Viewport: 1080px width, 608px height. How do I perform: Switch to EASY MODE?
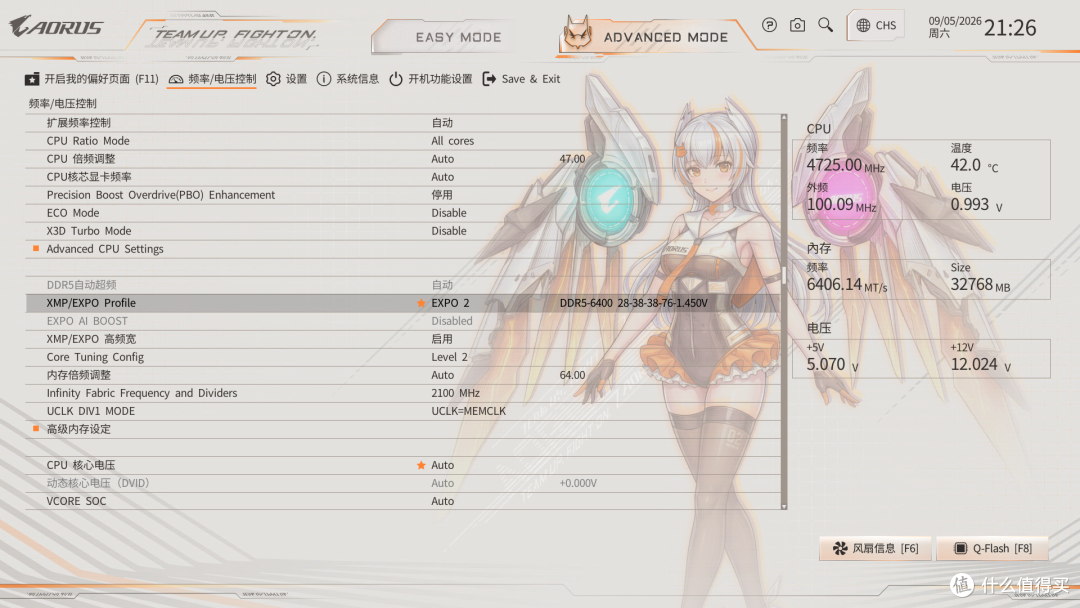(458, 37)
